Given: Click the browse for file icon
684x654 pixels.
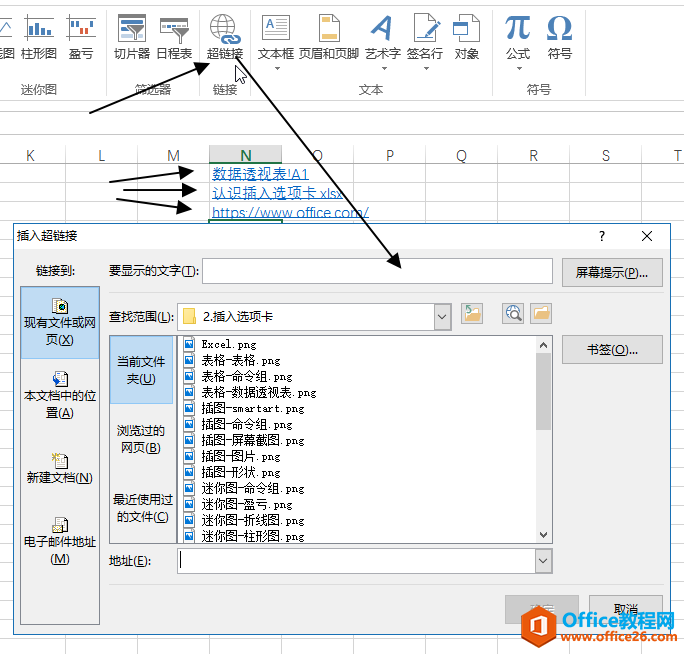Looking at the screenshot, I should (541, 314).
